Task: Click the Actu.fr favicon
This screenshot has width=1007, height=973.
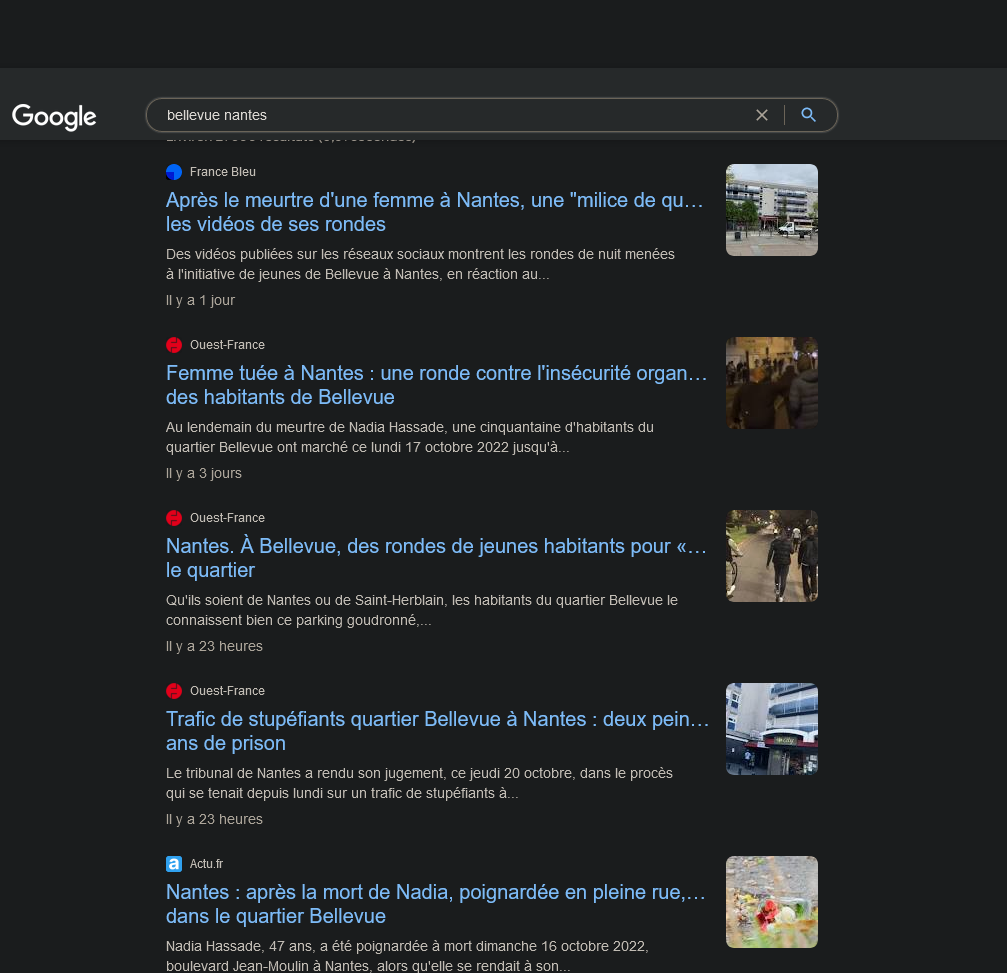Action: 174,864
